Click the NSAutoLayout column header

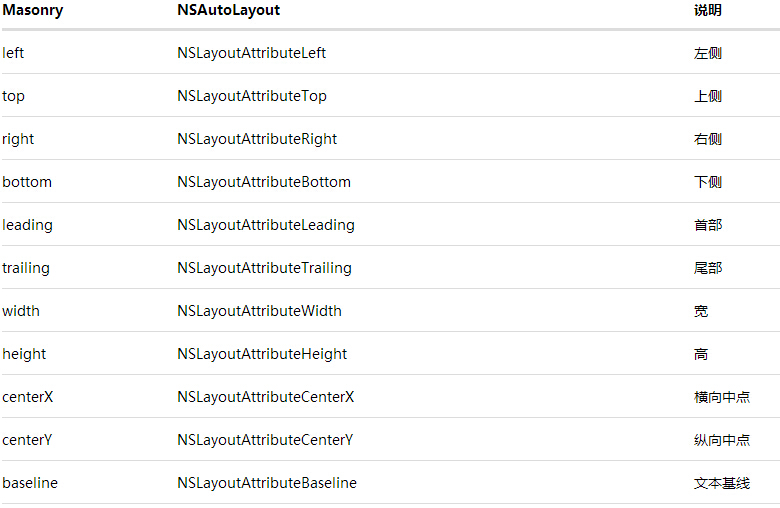pos(228,10)
